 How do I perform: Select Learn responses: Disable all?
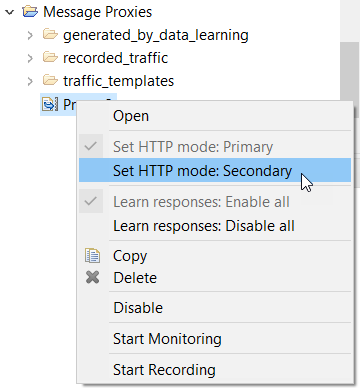[215, 226]
